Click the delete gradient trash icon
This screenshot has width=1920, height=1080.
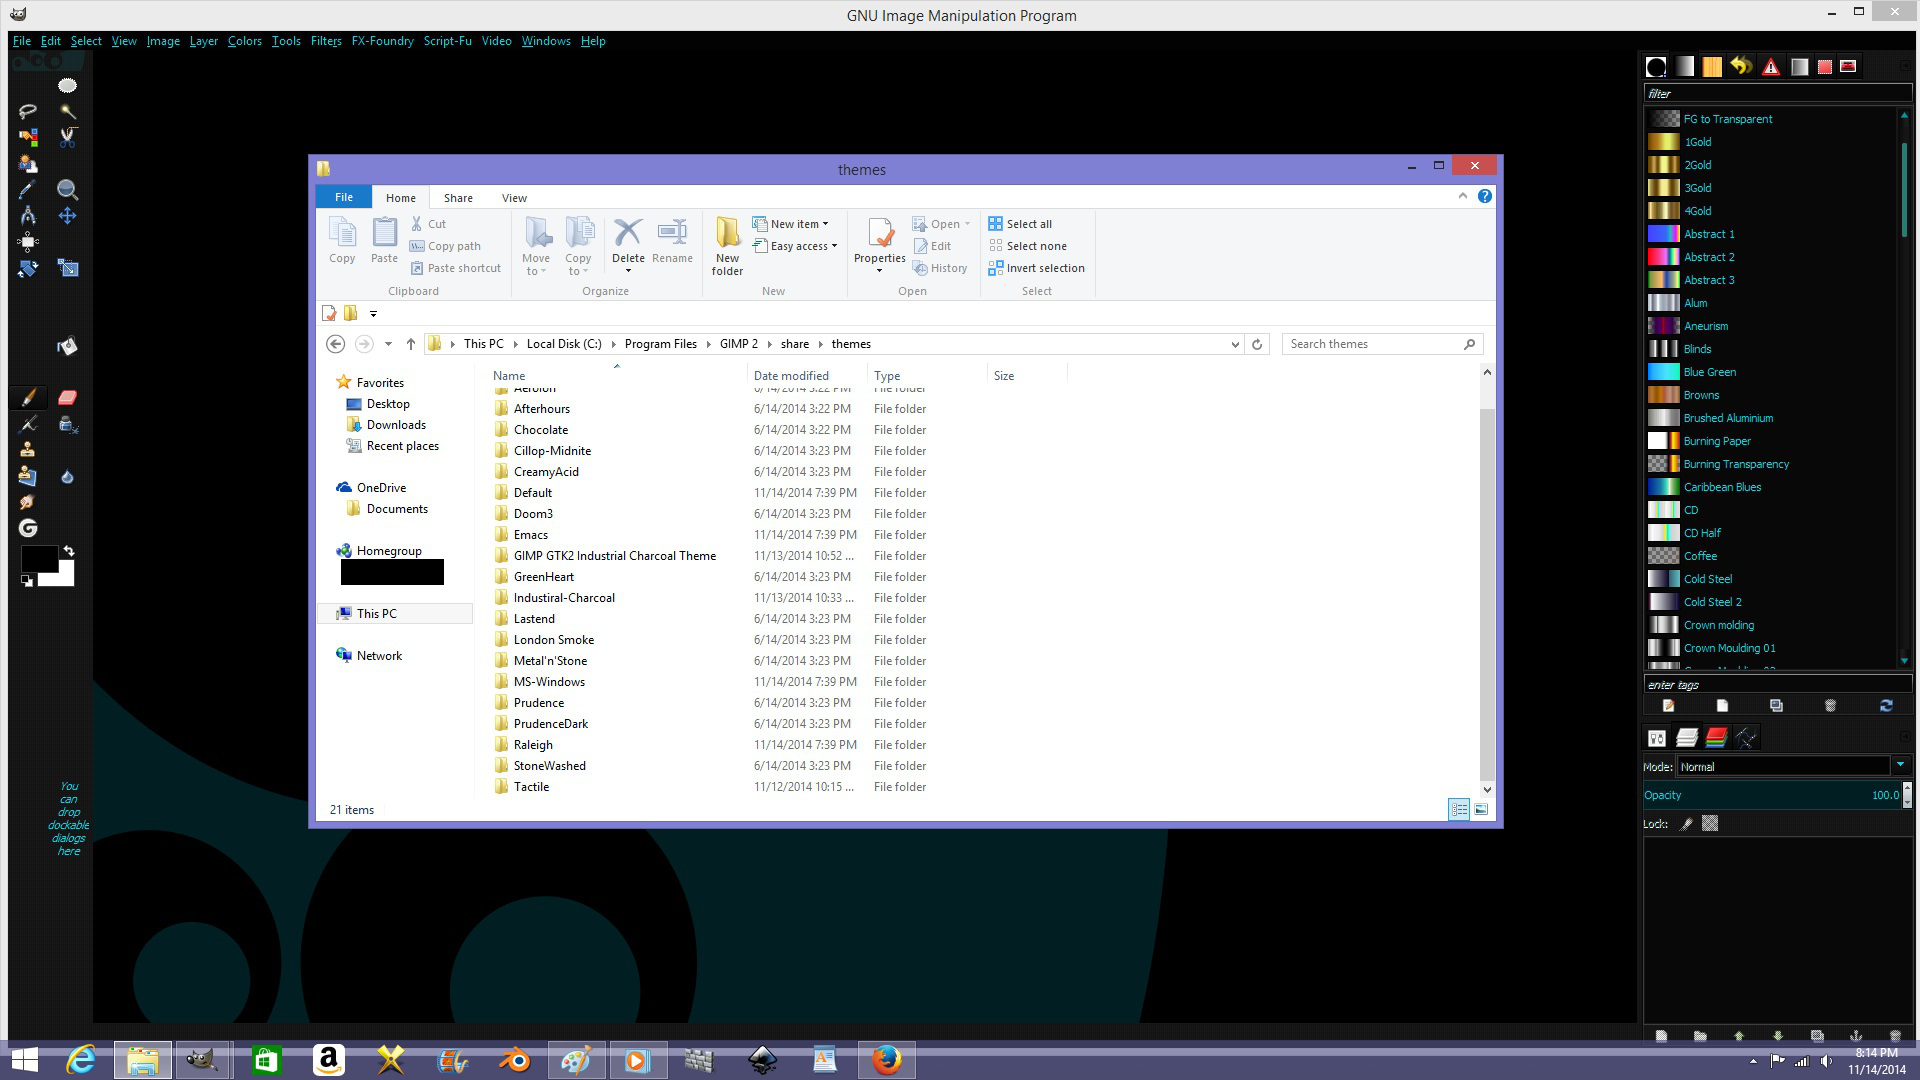[1830, 705]
